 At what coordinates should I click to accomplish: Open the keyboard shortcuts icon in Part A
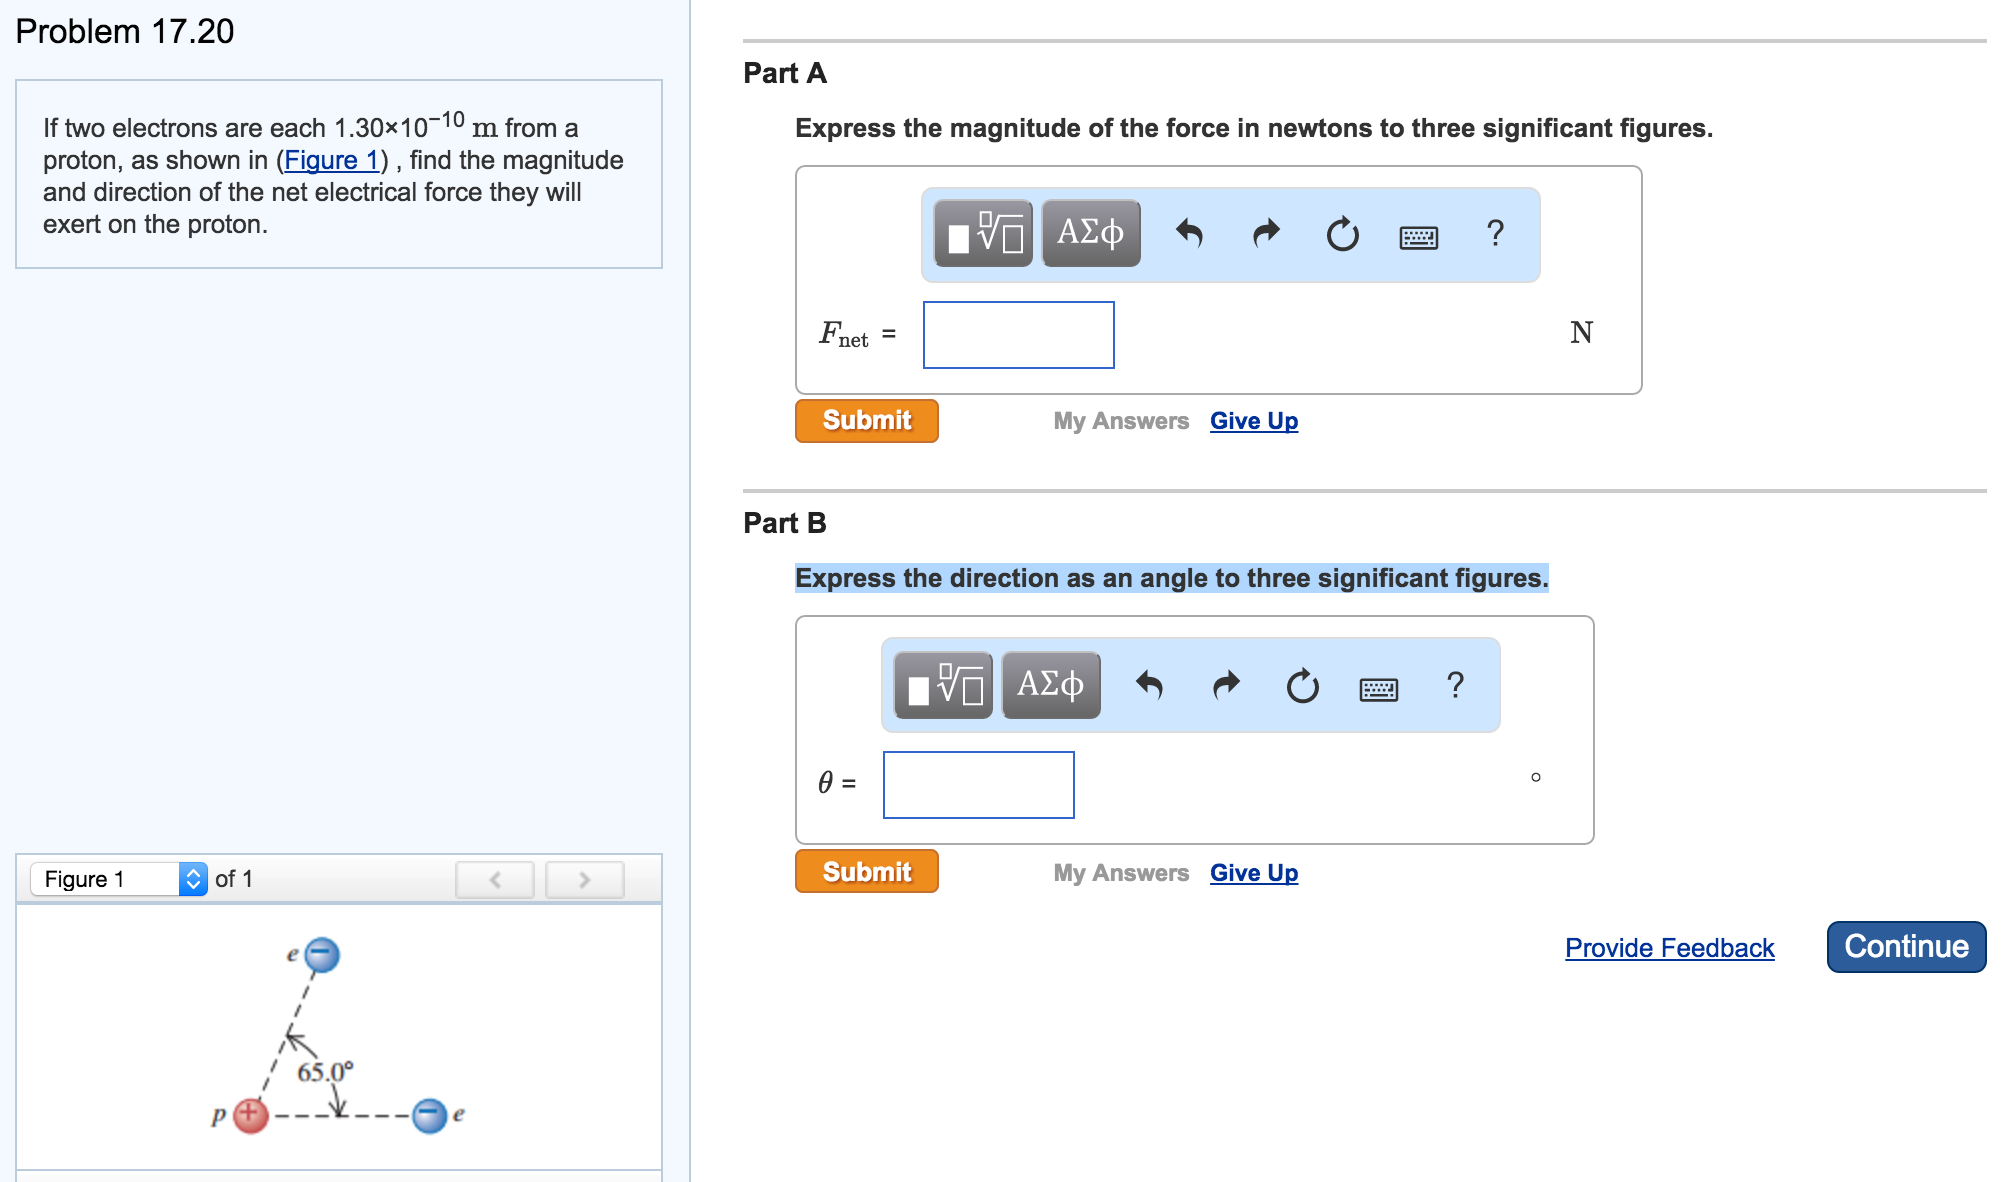point(1418,236)
